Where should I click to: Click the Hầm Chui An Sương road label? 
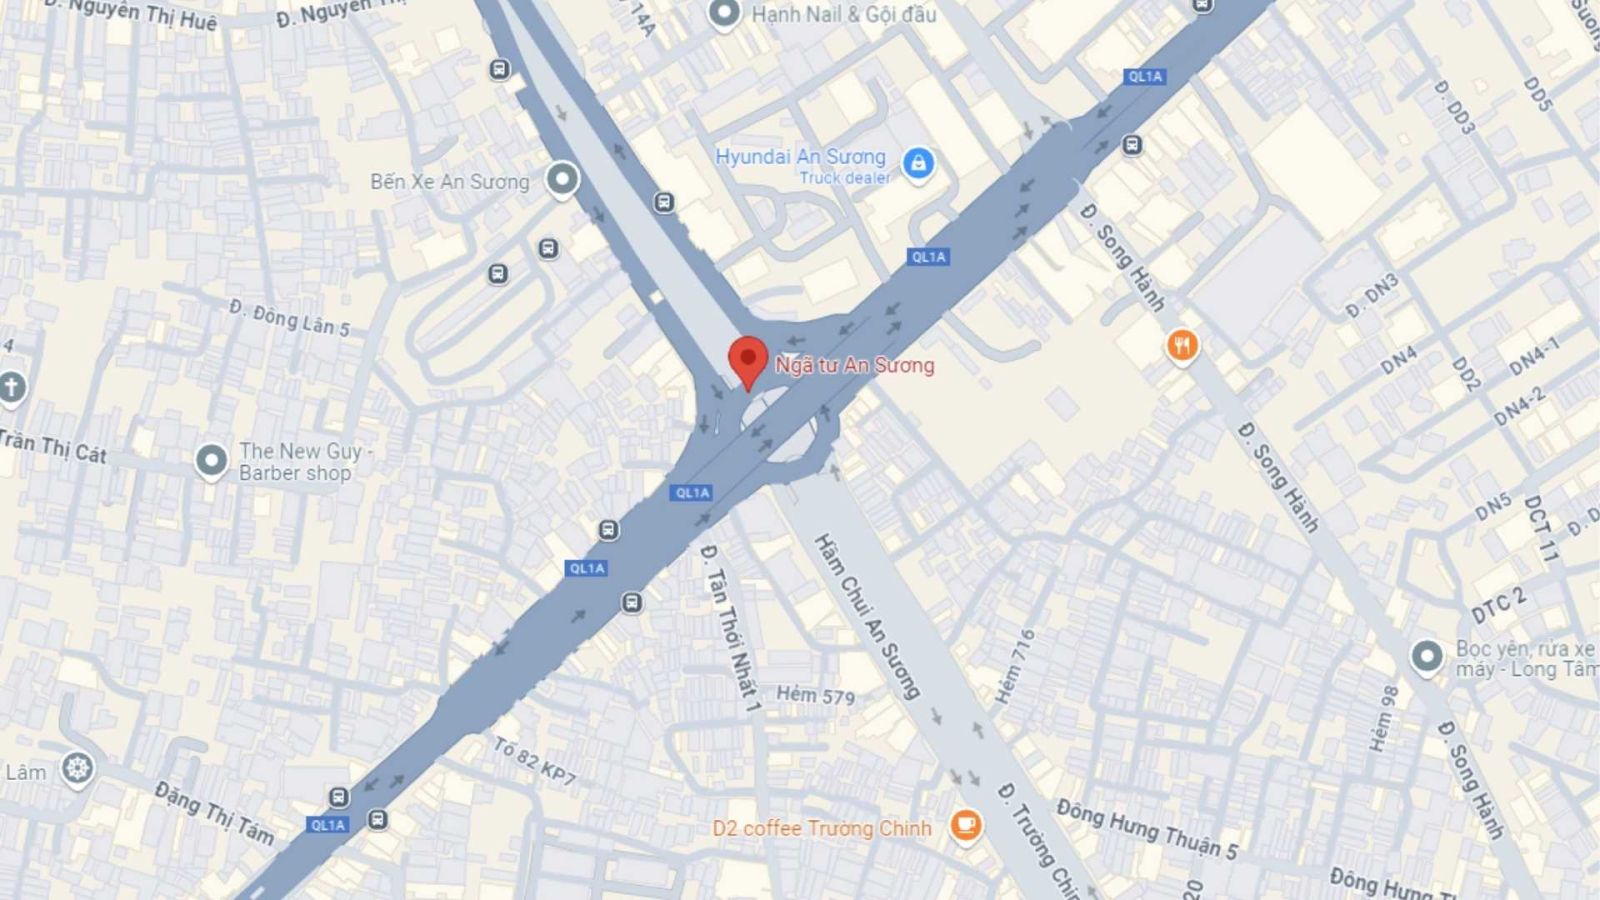(x=866, y=616)
